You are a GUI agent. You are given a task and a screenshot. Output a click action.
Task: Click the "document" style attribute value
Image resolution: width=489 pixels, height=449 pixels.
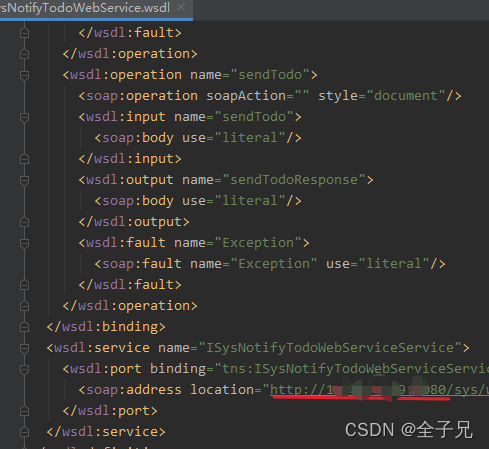(x=406, y=96)
